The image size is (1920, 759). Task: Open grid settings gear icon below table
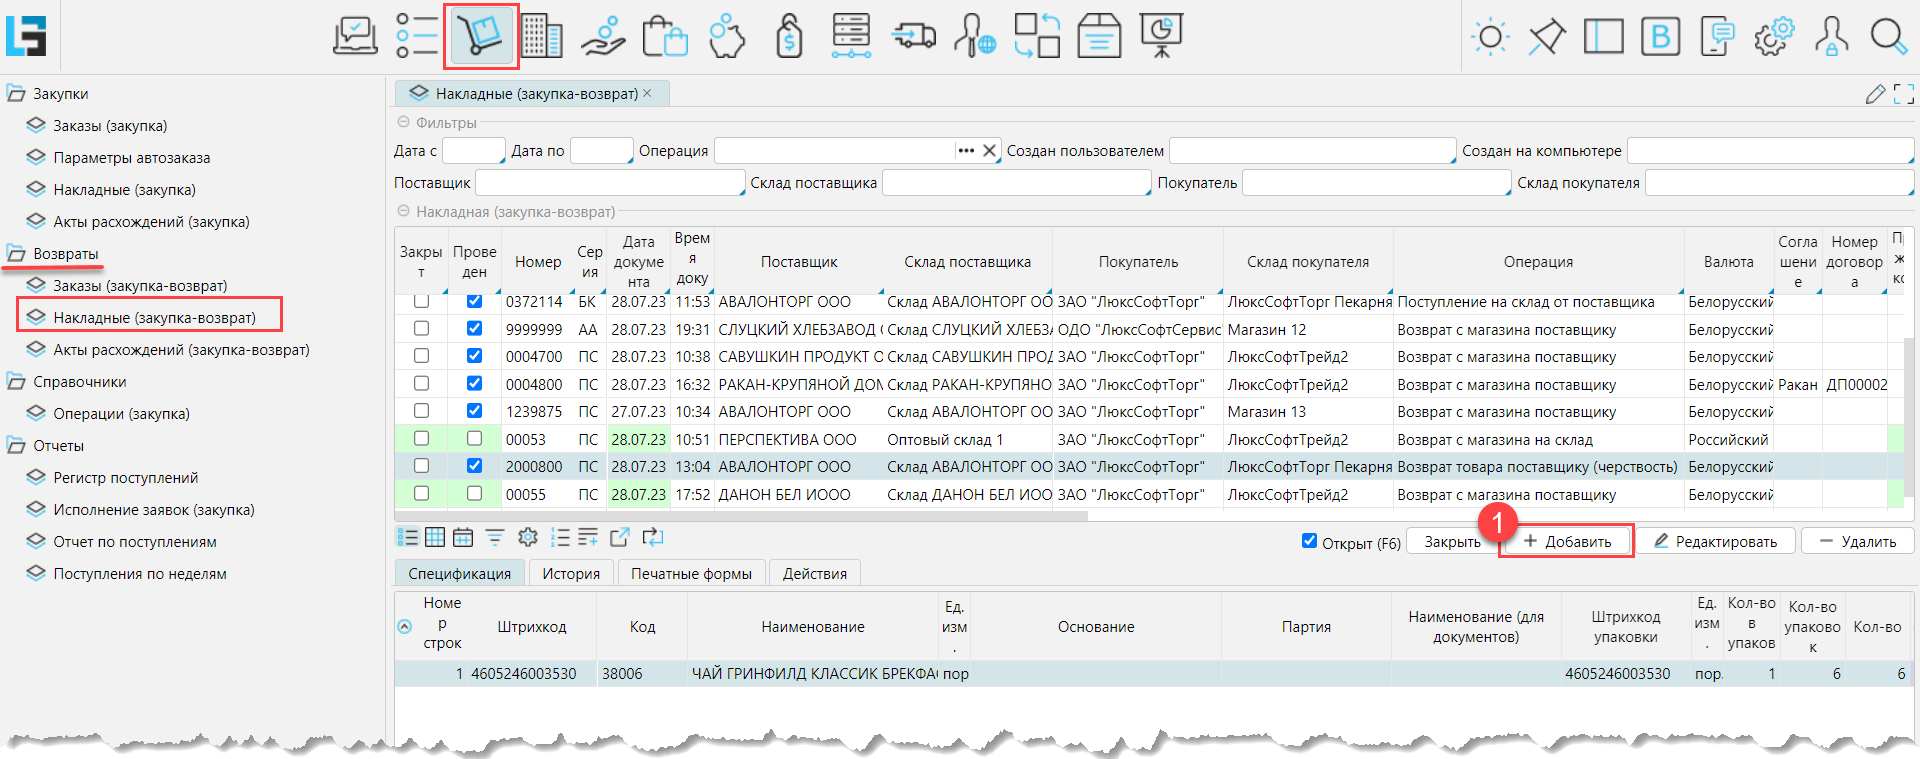(528, 538)
